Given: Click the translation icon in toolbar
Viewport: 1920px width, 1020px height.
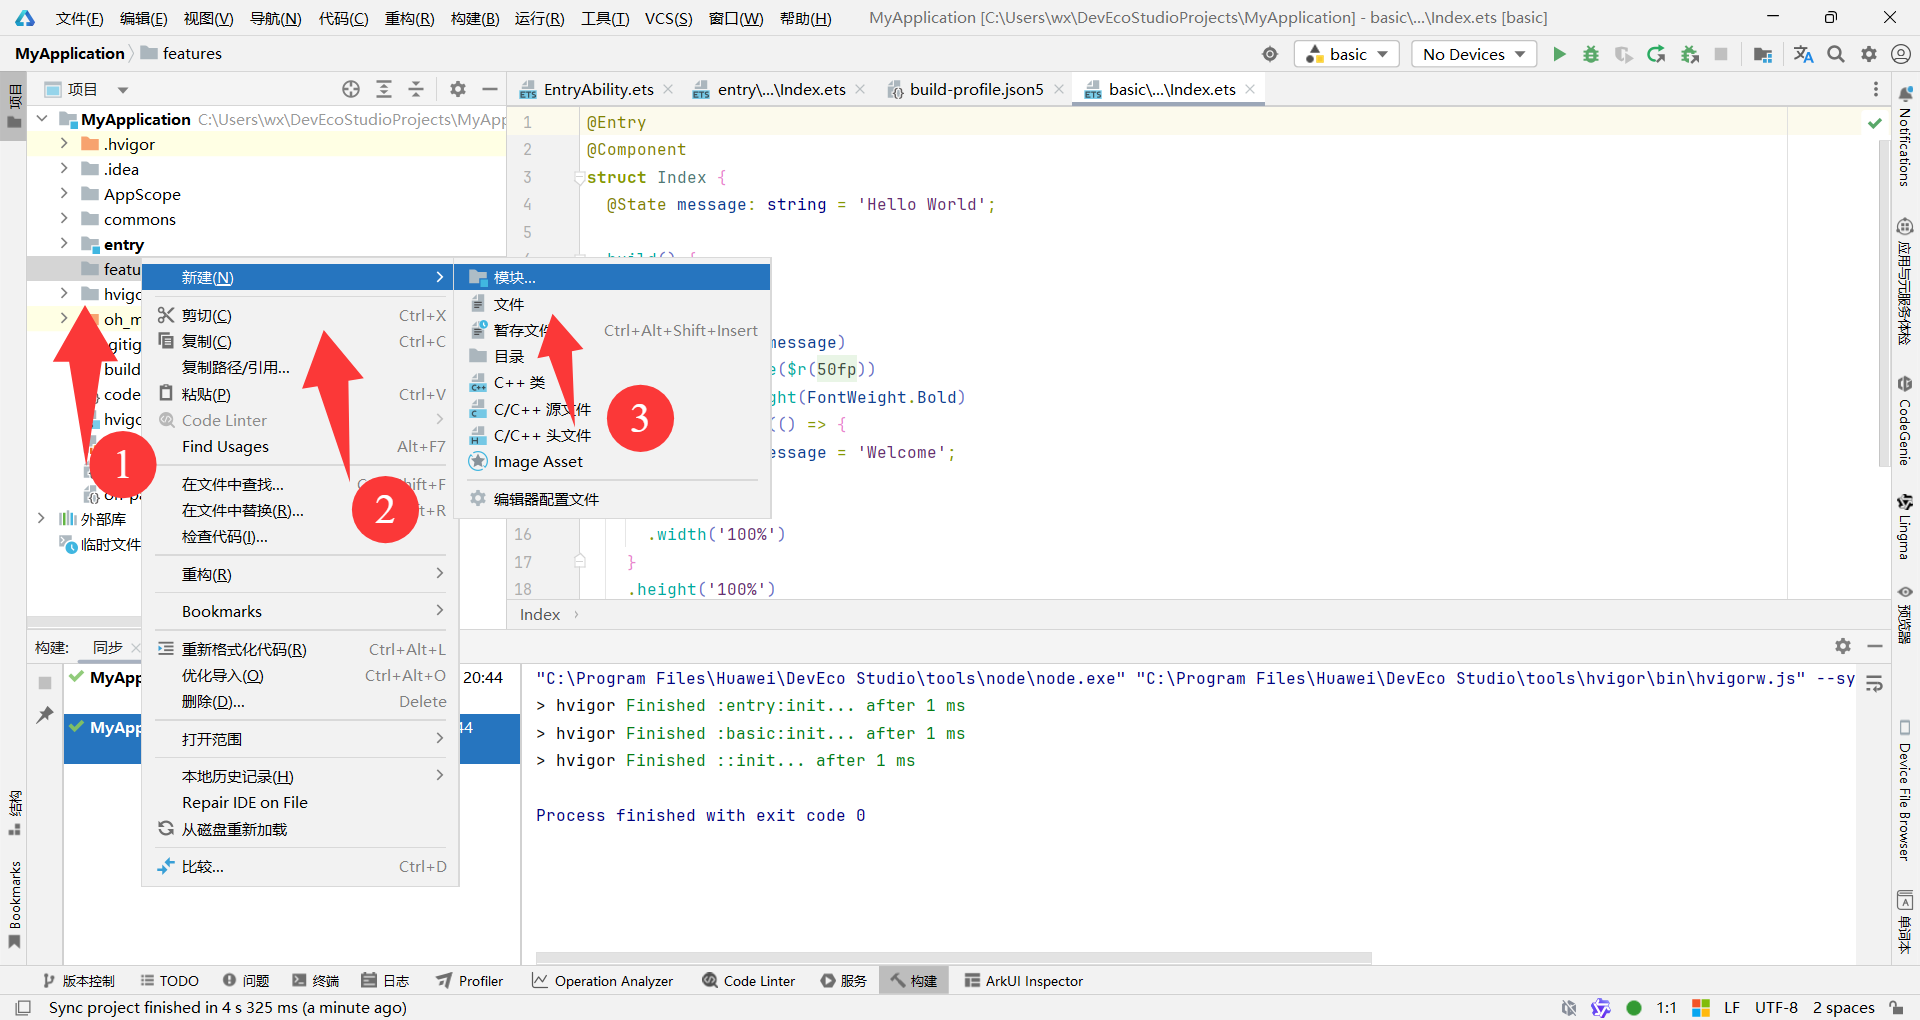Looking at the screenshot, I should 1803,54.
